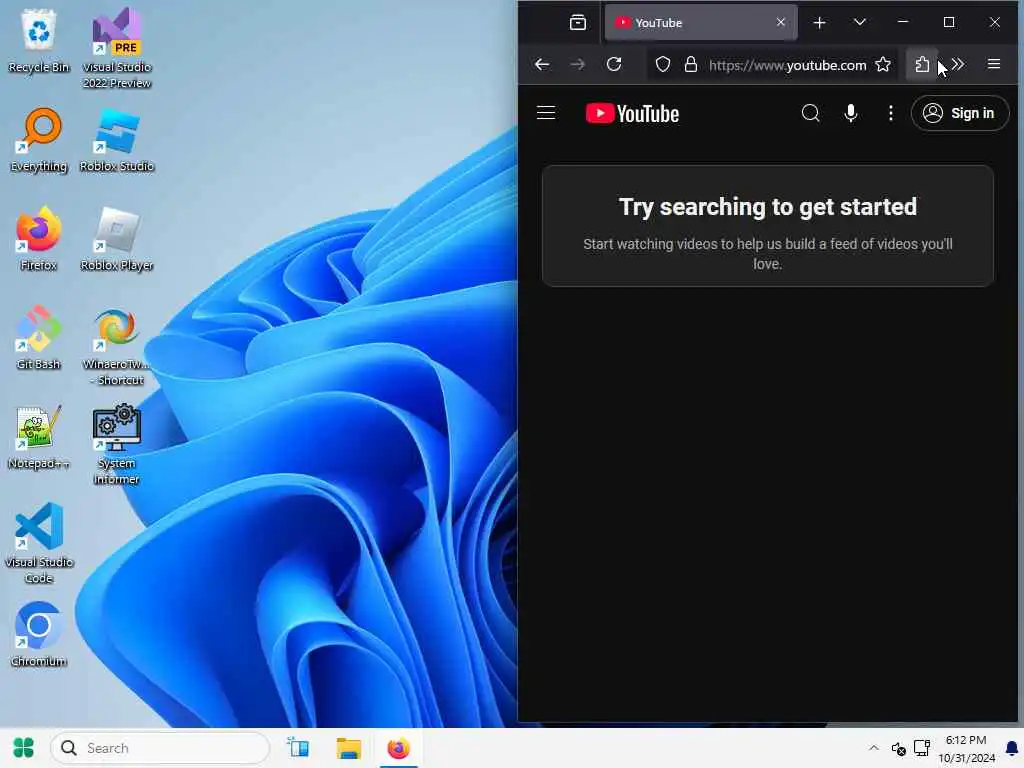Open the clock and date flyout
The width and height of the screenshot is (1024, 768).
[x=967, y=748]
